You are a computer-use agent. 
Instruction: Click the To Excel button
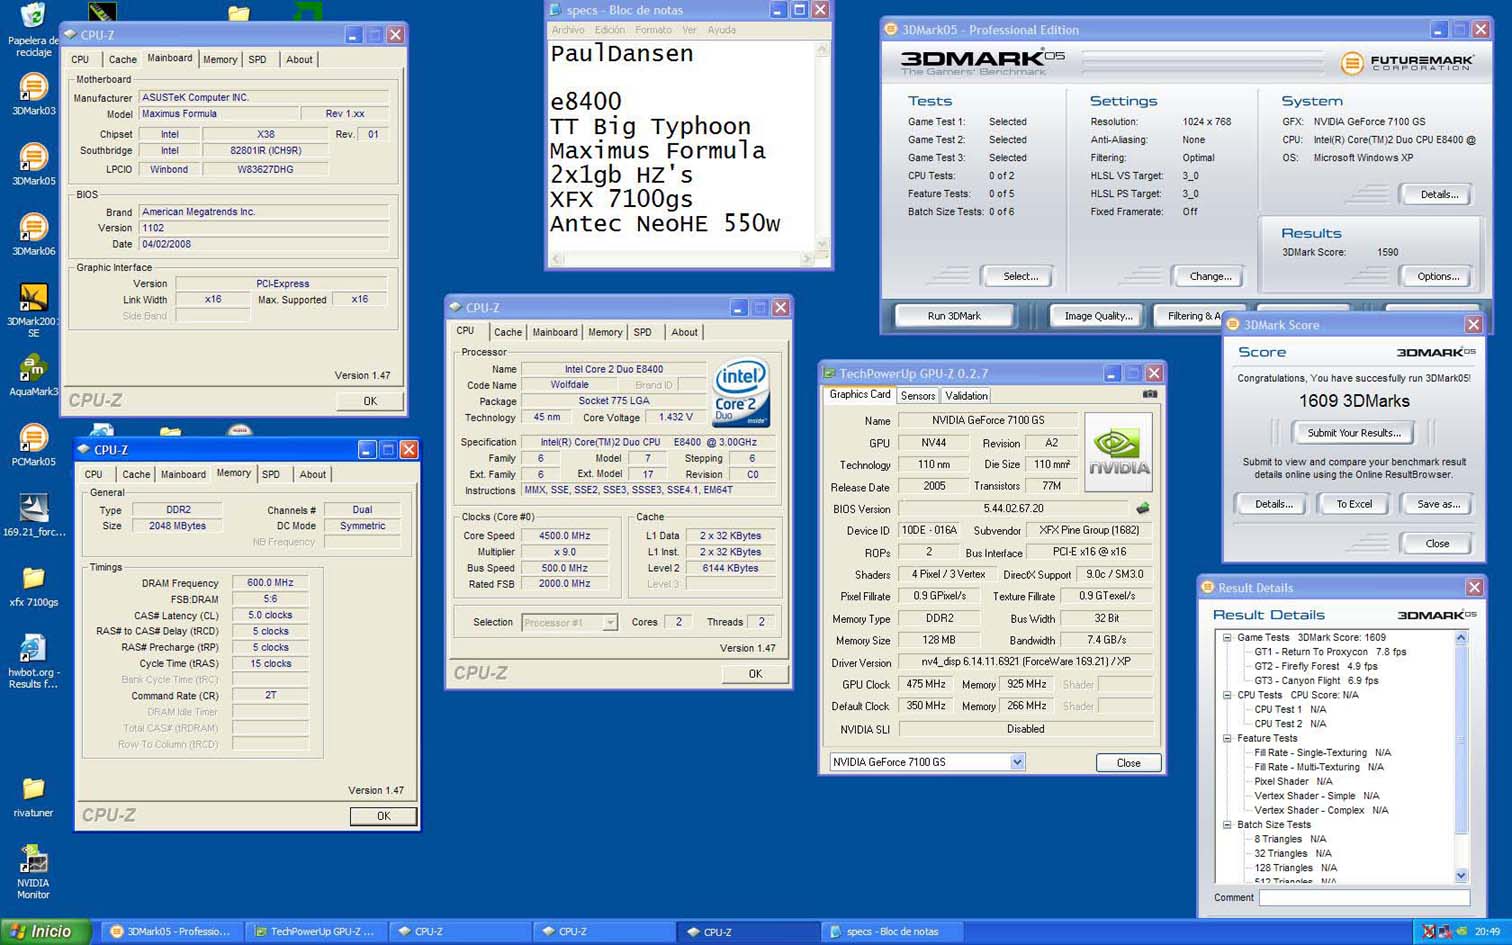(1354, 504)
